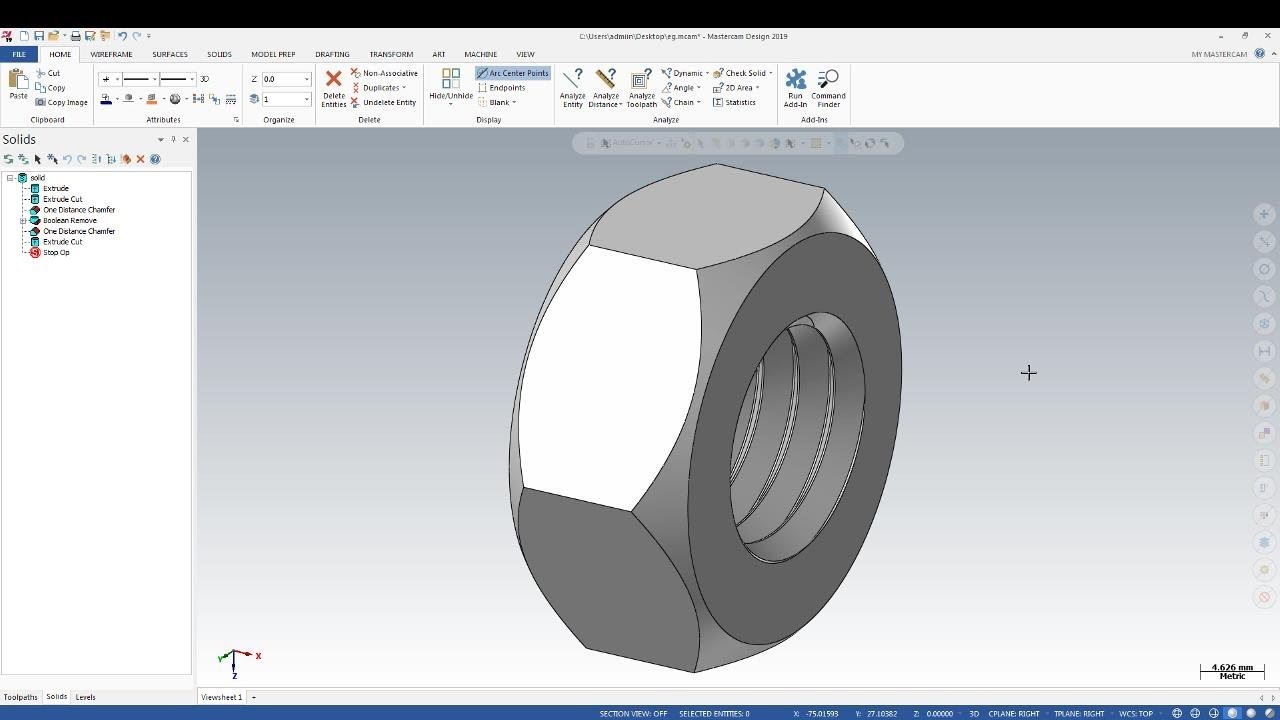The image size is (1280, 720).
Task: Switch to the MODEL PREP ribbon tab
Action: tap(273, 54)
